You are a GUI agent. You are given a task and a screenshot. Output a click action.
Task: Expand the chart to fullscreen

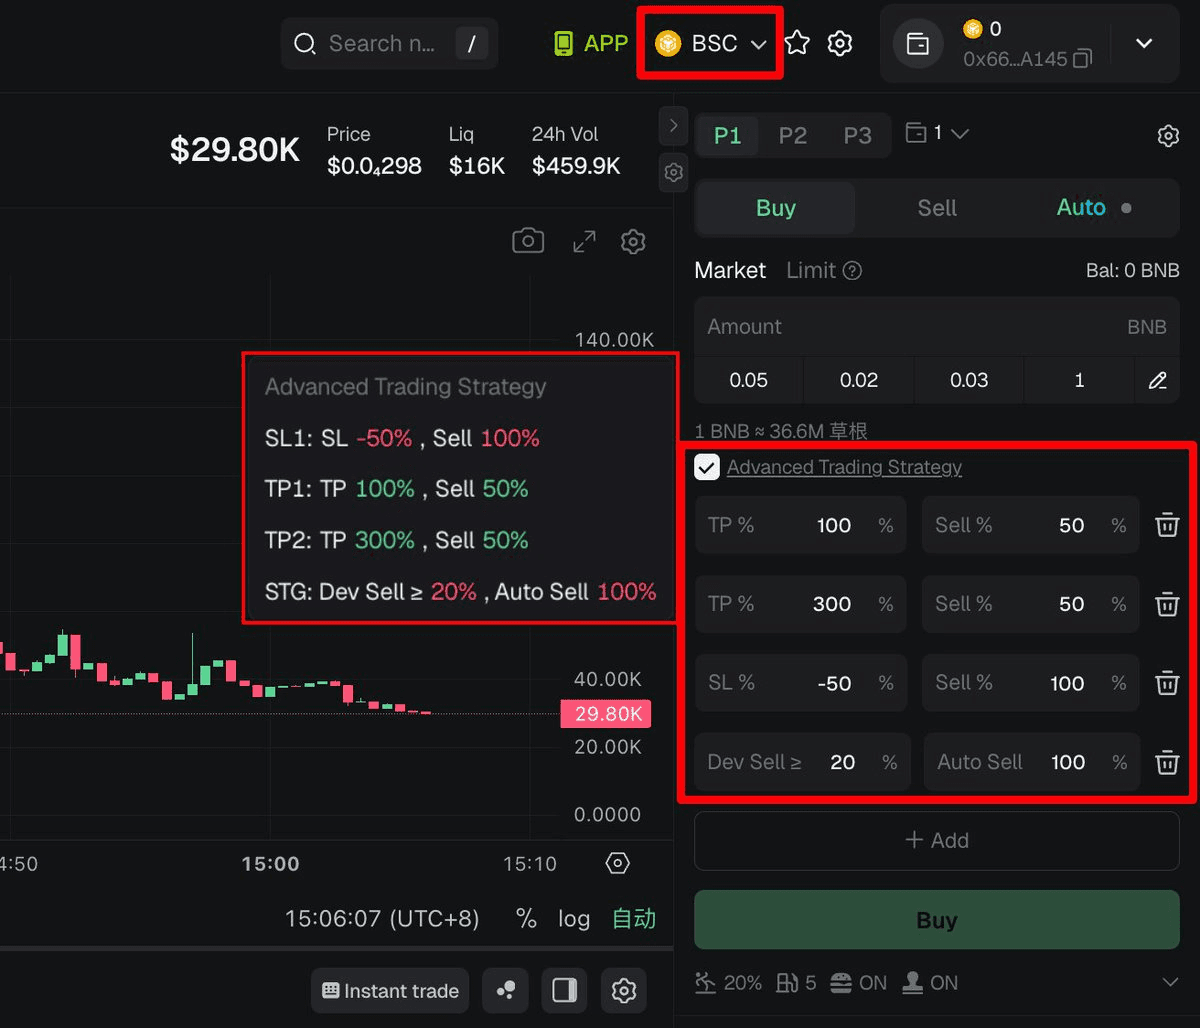click(x=584, y=240)
